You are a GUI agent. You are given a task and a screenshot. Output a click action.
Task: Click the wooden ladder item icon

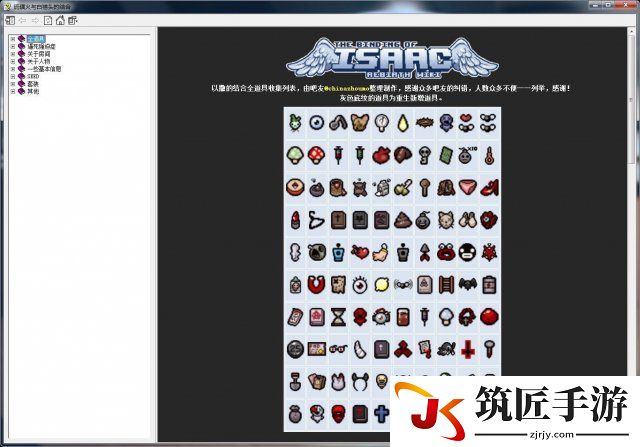coord(446,285)
